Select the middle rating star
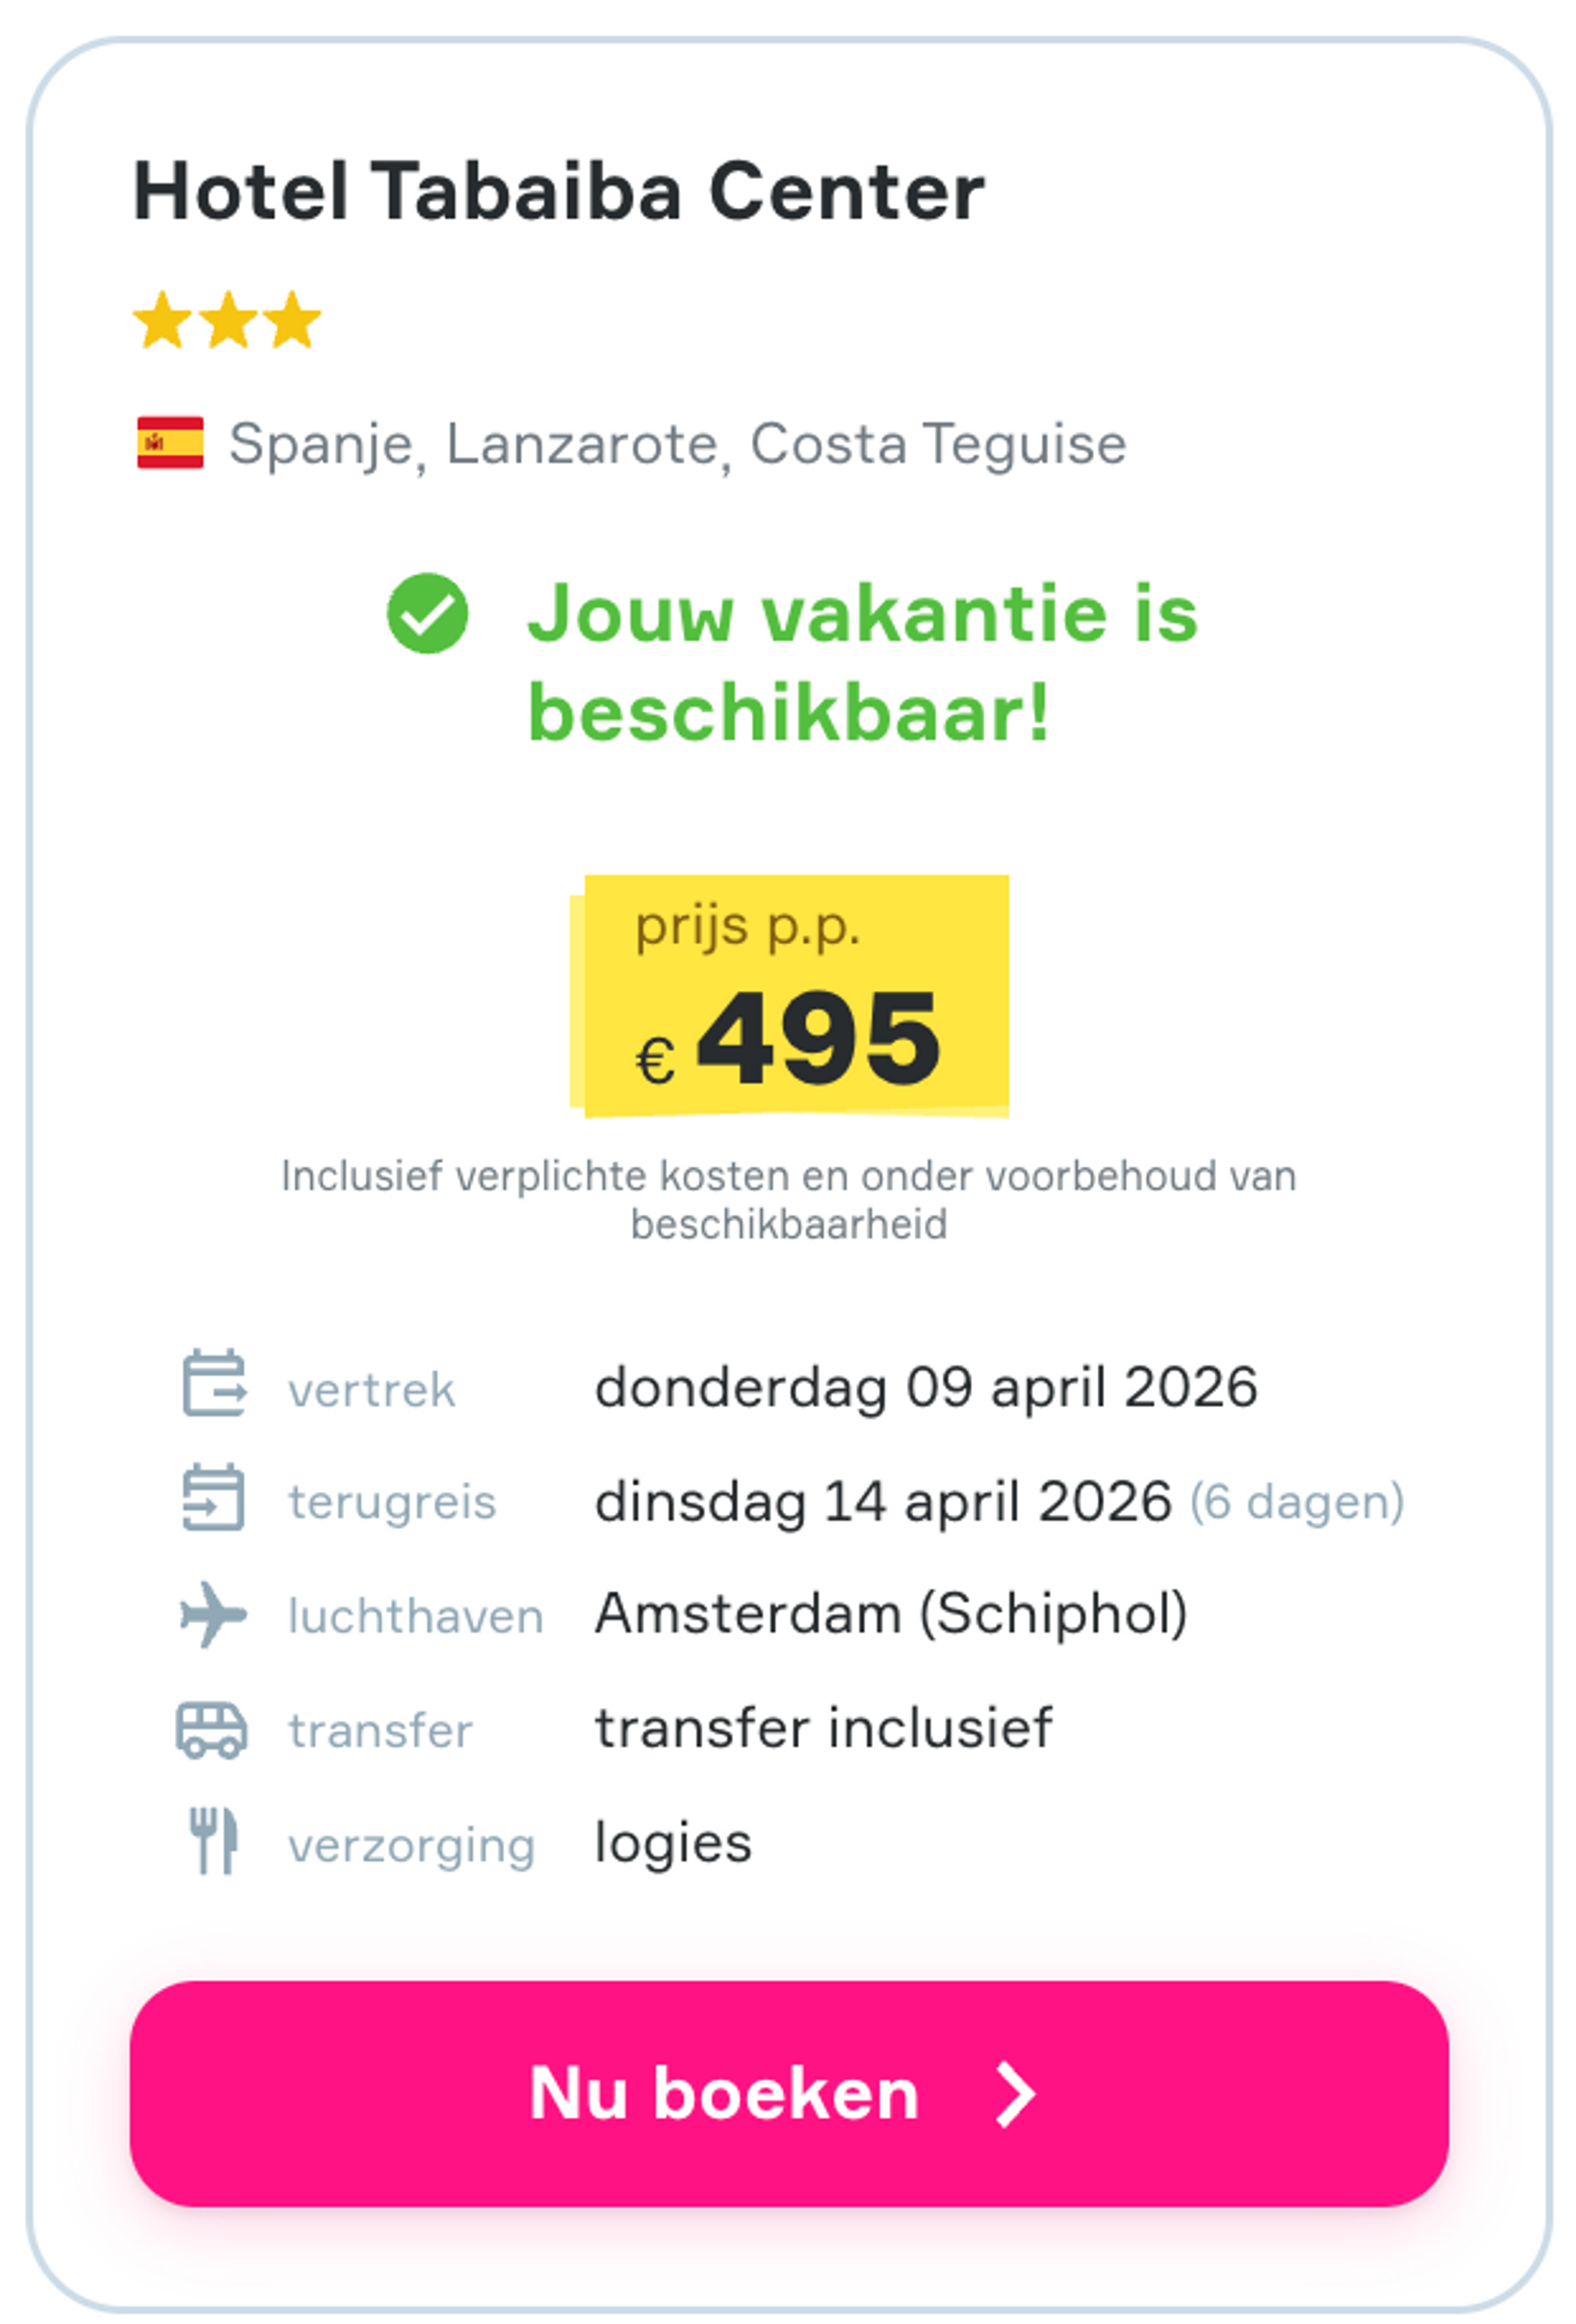1576x2324 pixels. point(228,320)
